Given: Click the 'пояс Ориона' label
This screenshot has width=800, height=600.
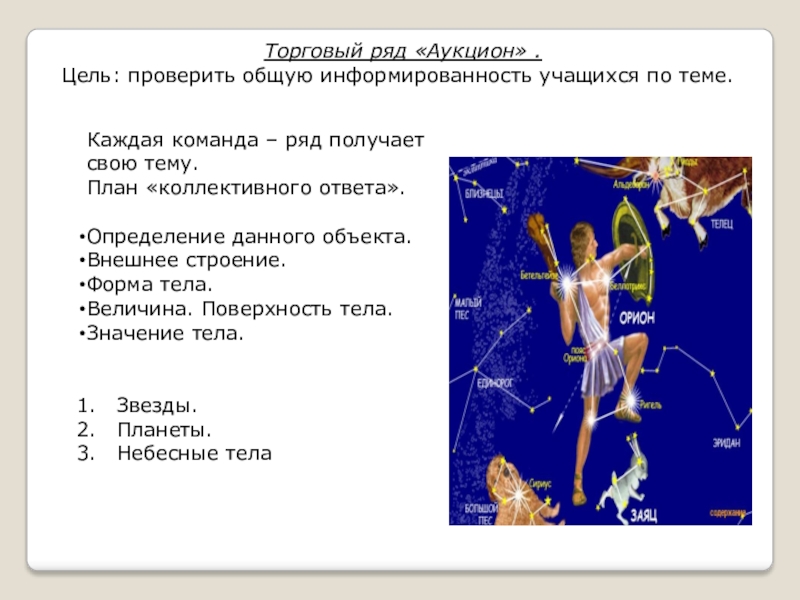Looking at the screenshot, I should (575, 354).
